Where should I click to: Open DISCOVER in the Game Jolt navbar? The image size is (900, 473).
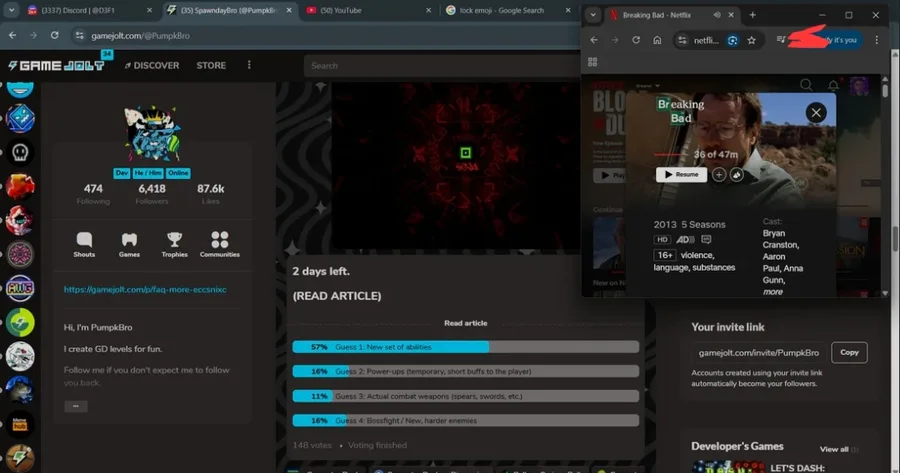[x=152, y=65]
